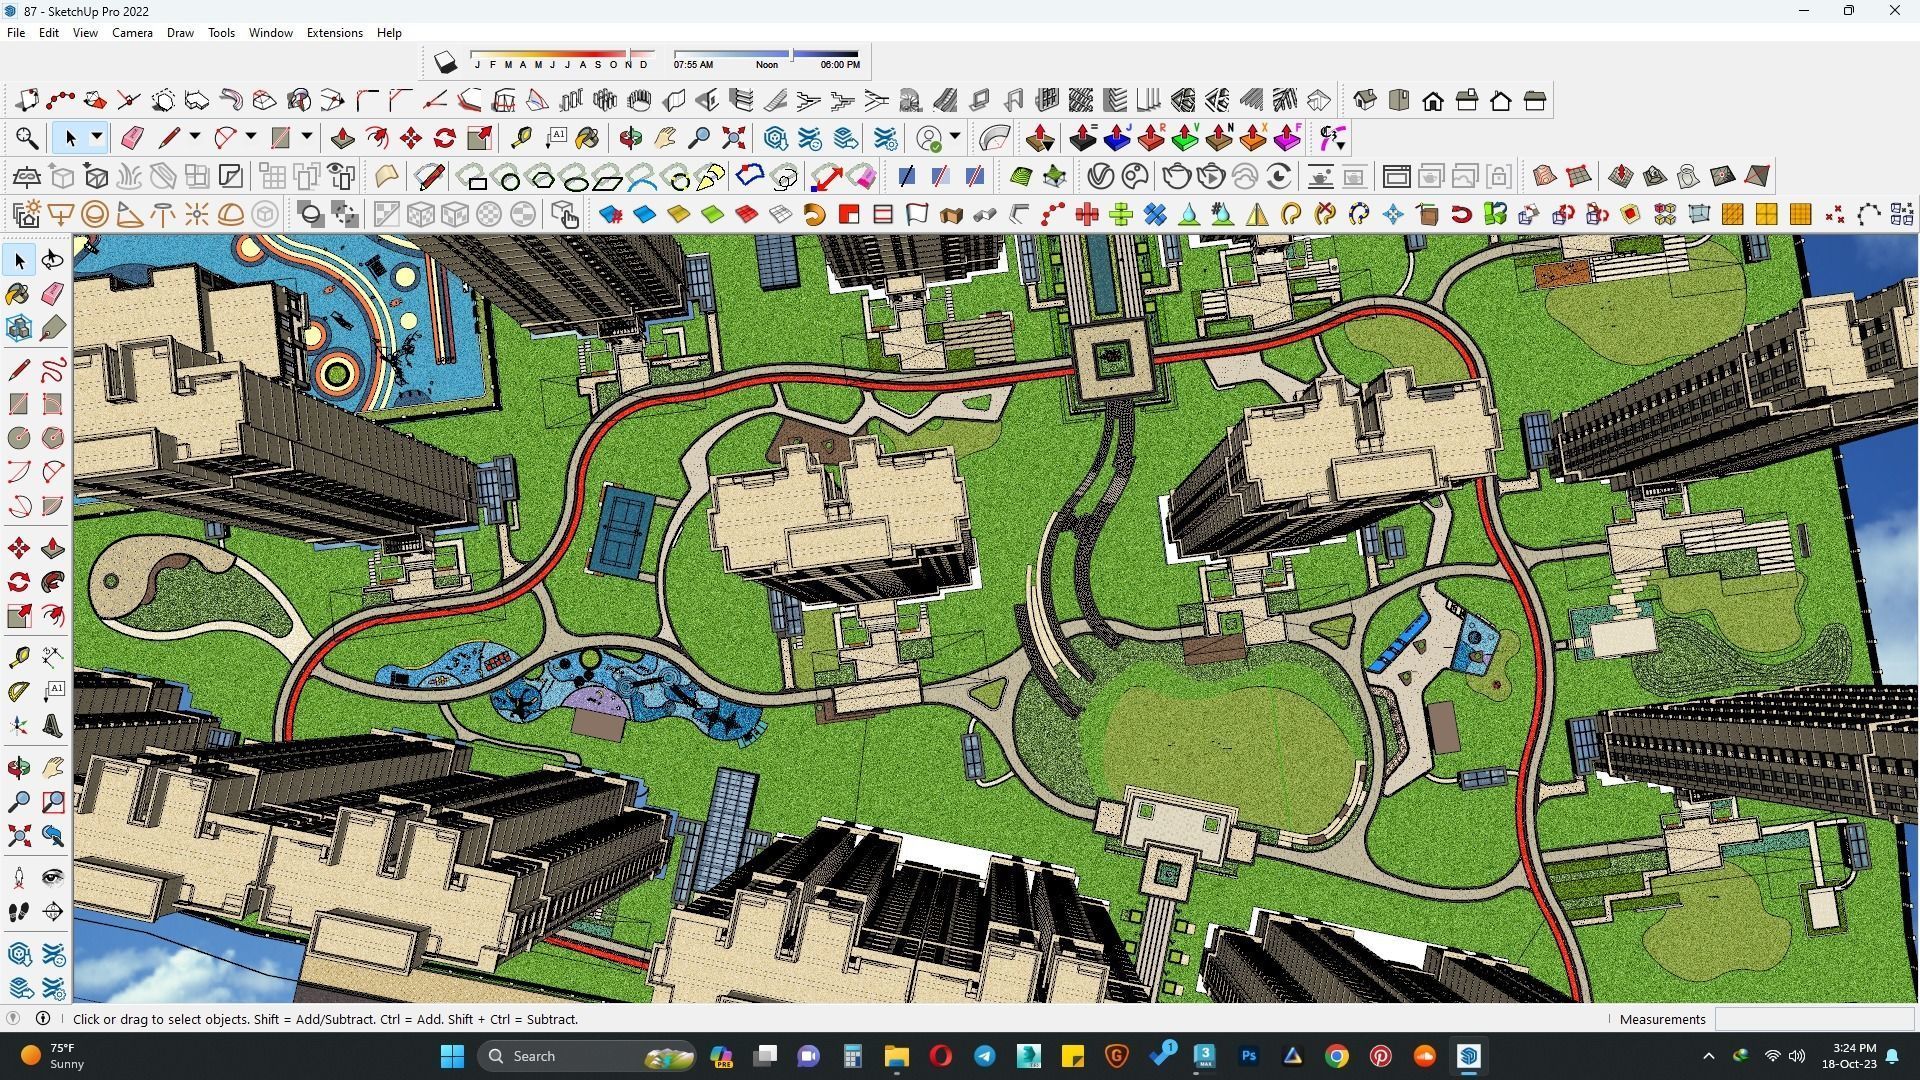Select the Paint Bucket tool in left toolbar
1920x1080 pixels.
(19, 294)
